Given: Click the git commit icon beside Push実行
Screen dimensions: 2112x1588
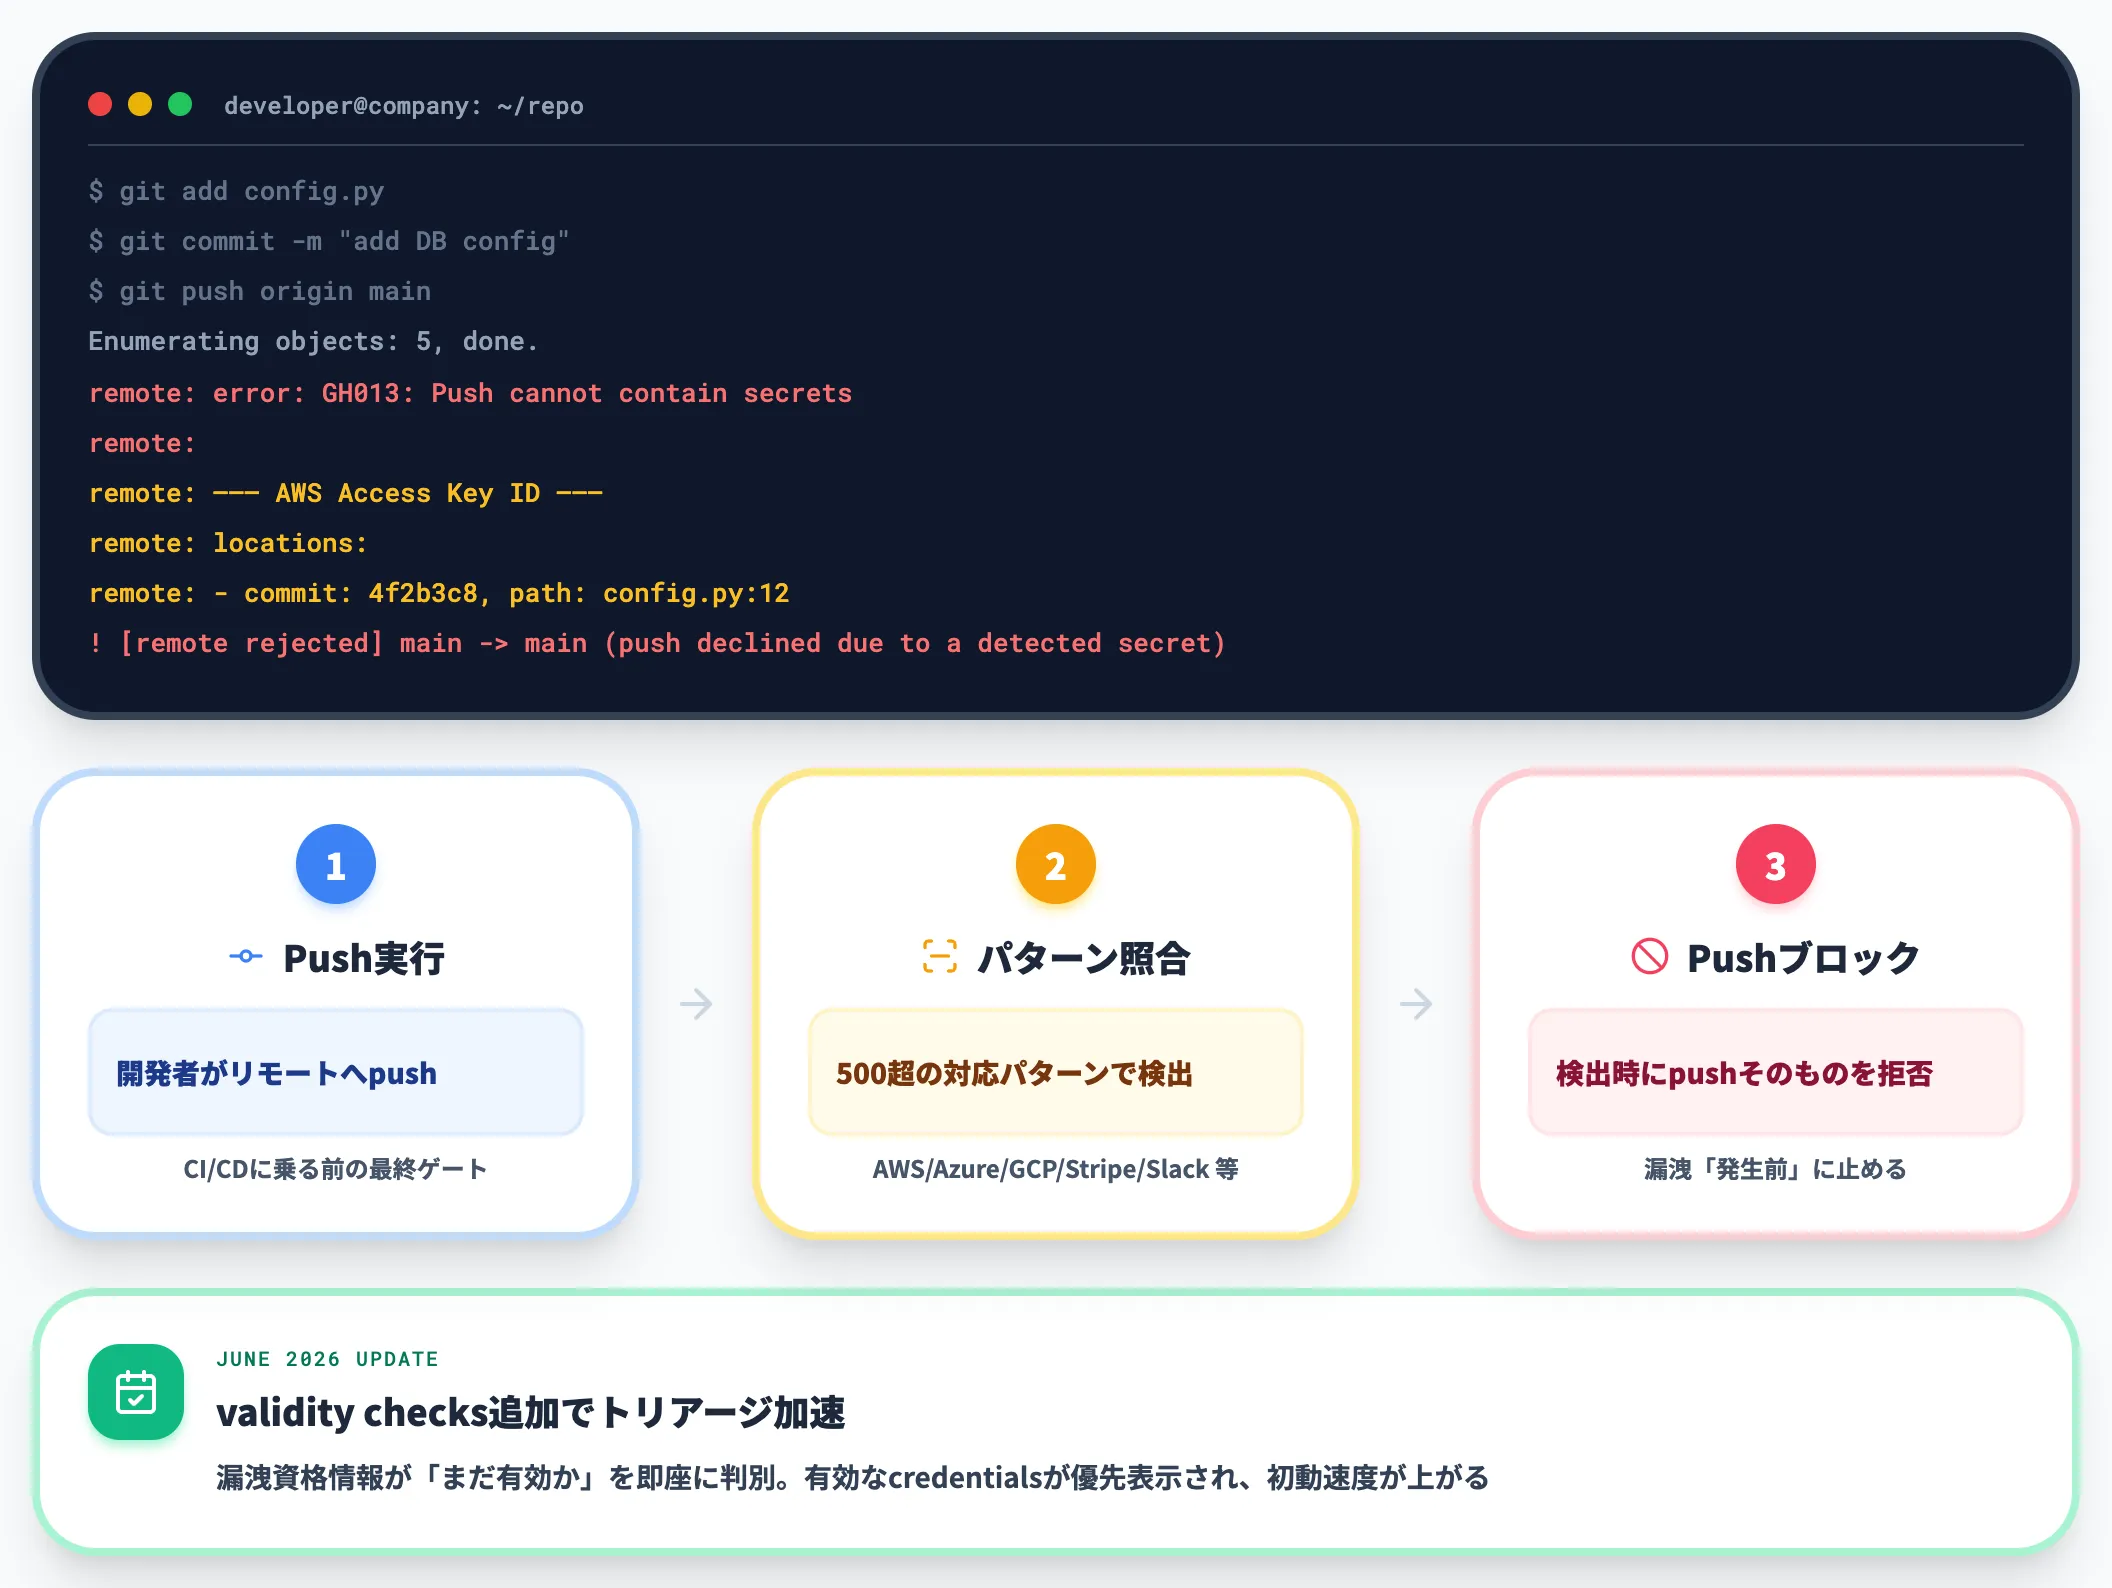Looking at the screenshot, I should point(245,957).
